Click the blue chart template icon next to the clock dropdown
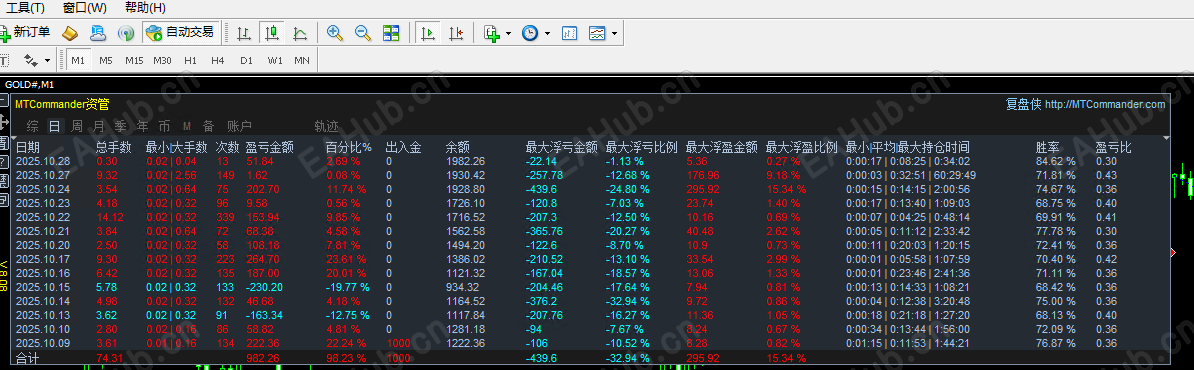The width and height of the screenshot is (1194, 370). (570, 33)
